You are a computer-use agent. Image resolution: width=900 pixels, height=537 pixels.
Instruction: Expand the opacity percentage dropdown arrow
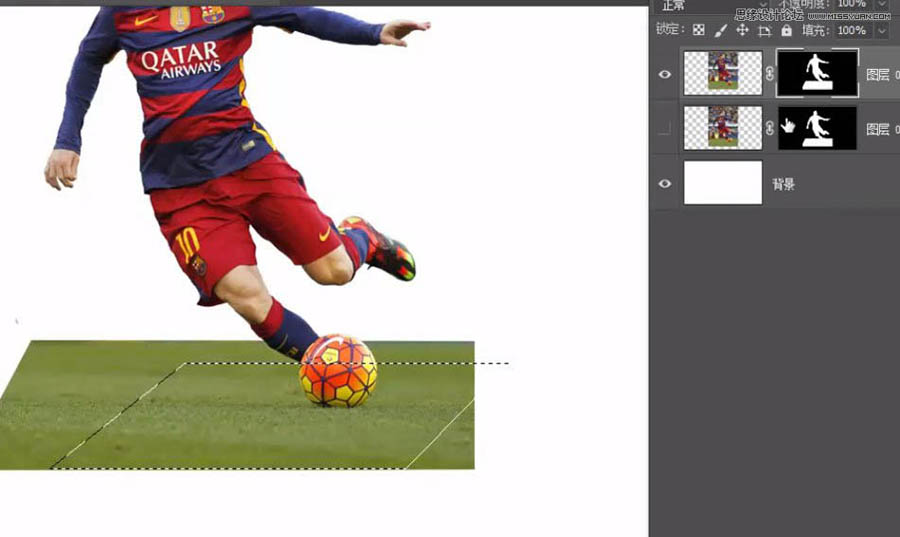point(881,6)
